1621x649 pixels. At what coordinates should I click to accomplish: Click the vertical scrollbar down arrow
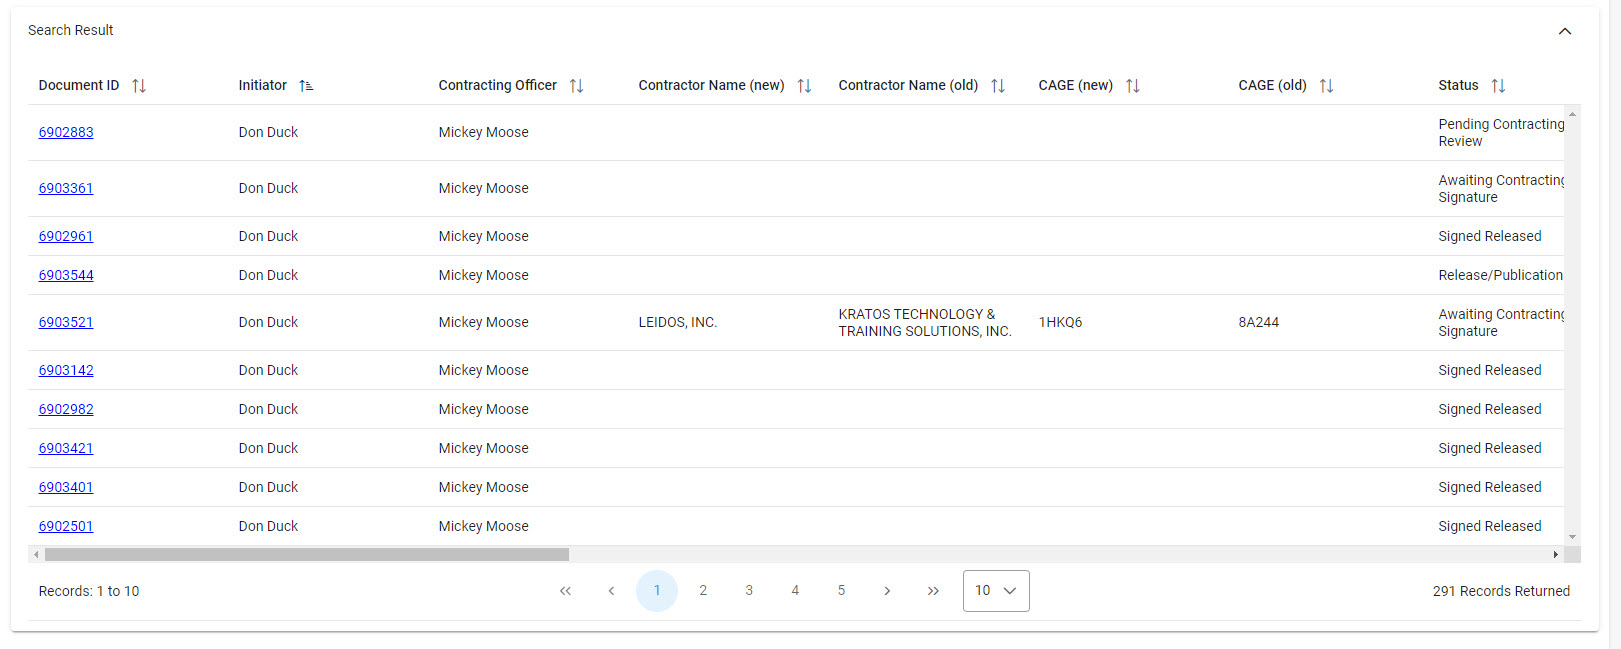1572,537
